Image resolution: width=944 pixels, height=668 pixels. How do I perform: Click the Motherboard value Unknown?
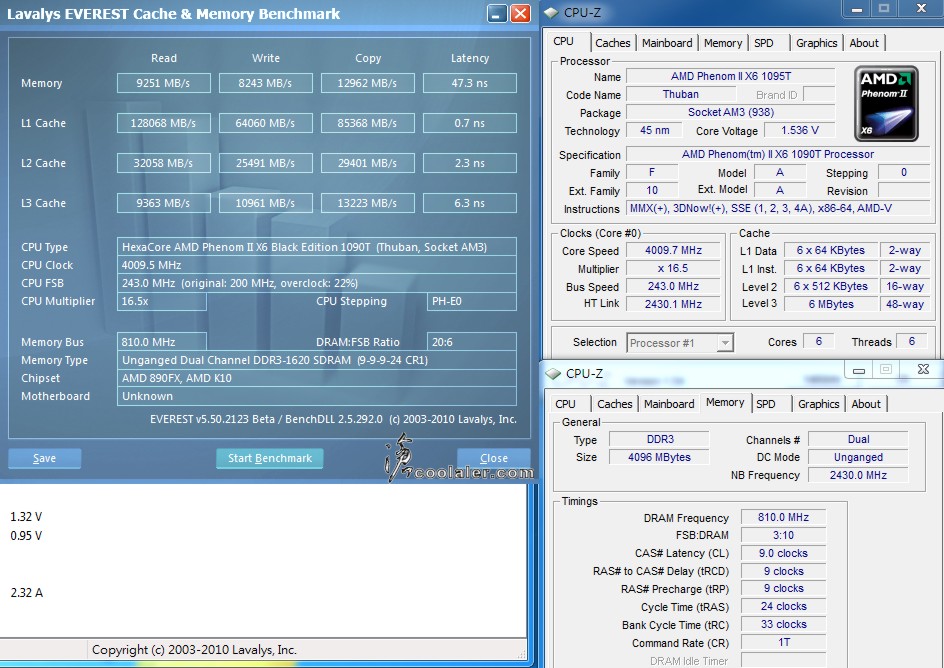coord(317,396)
